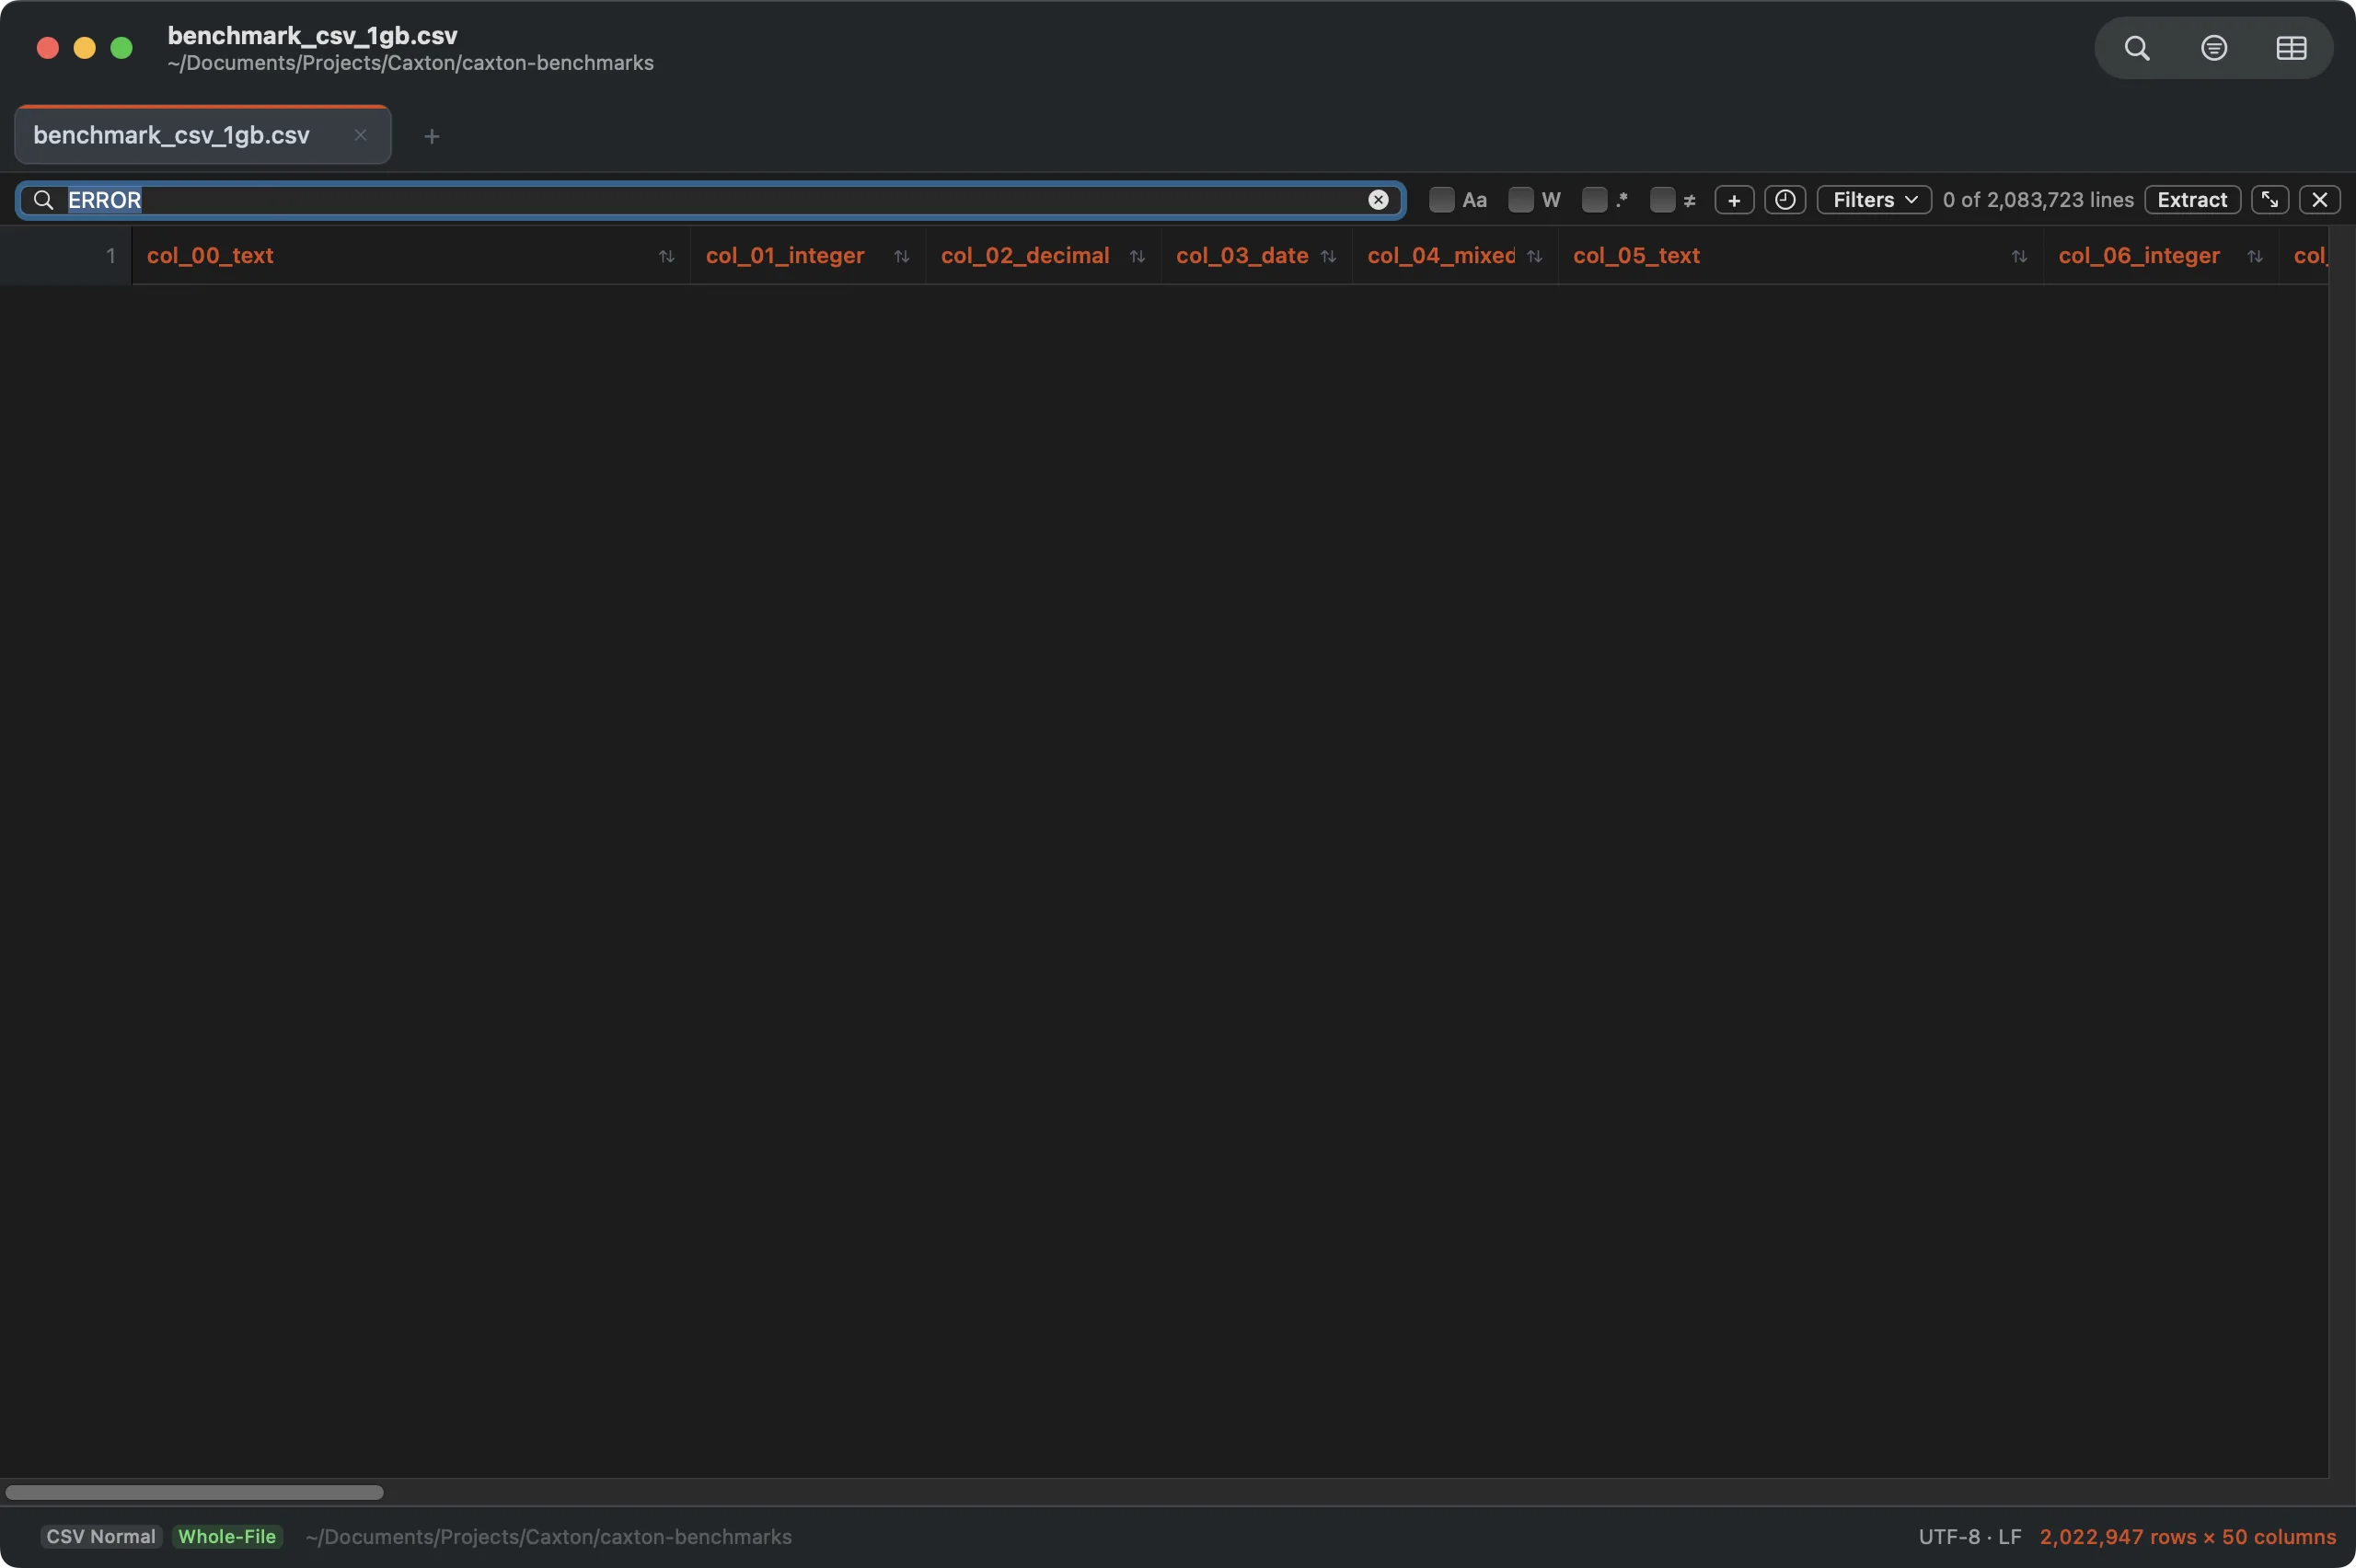Sort by col_02_decimal
The height and width of the screenshot is (1568, 2356).
[1137, 257]
